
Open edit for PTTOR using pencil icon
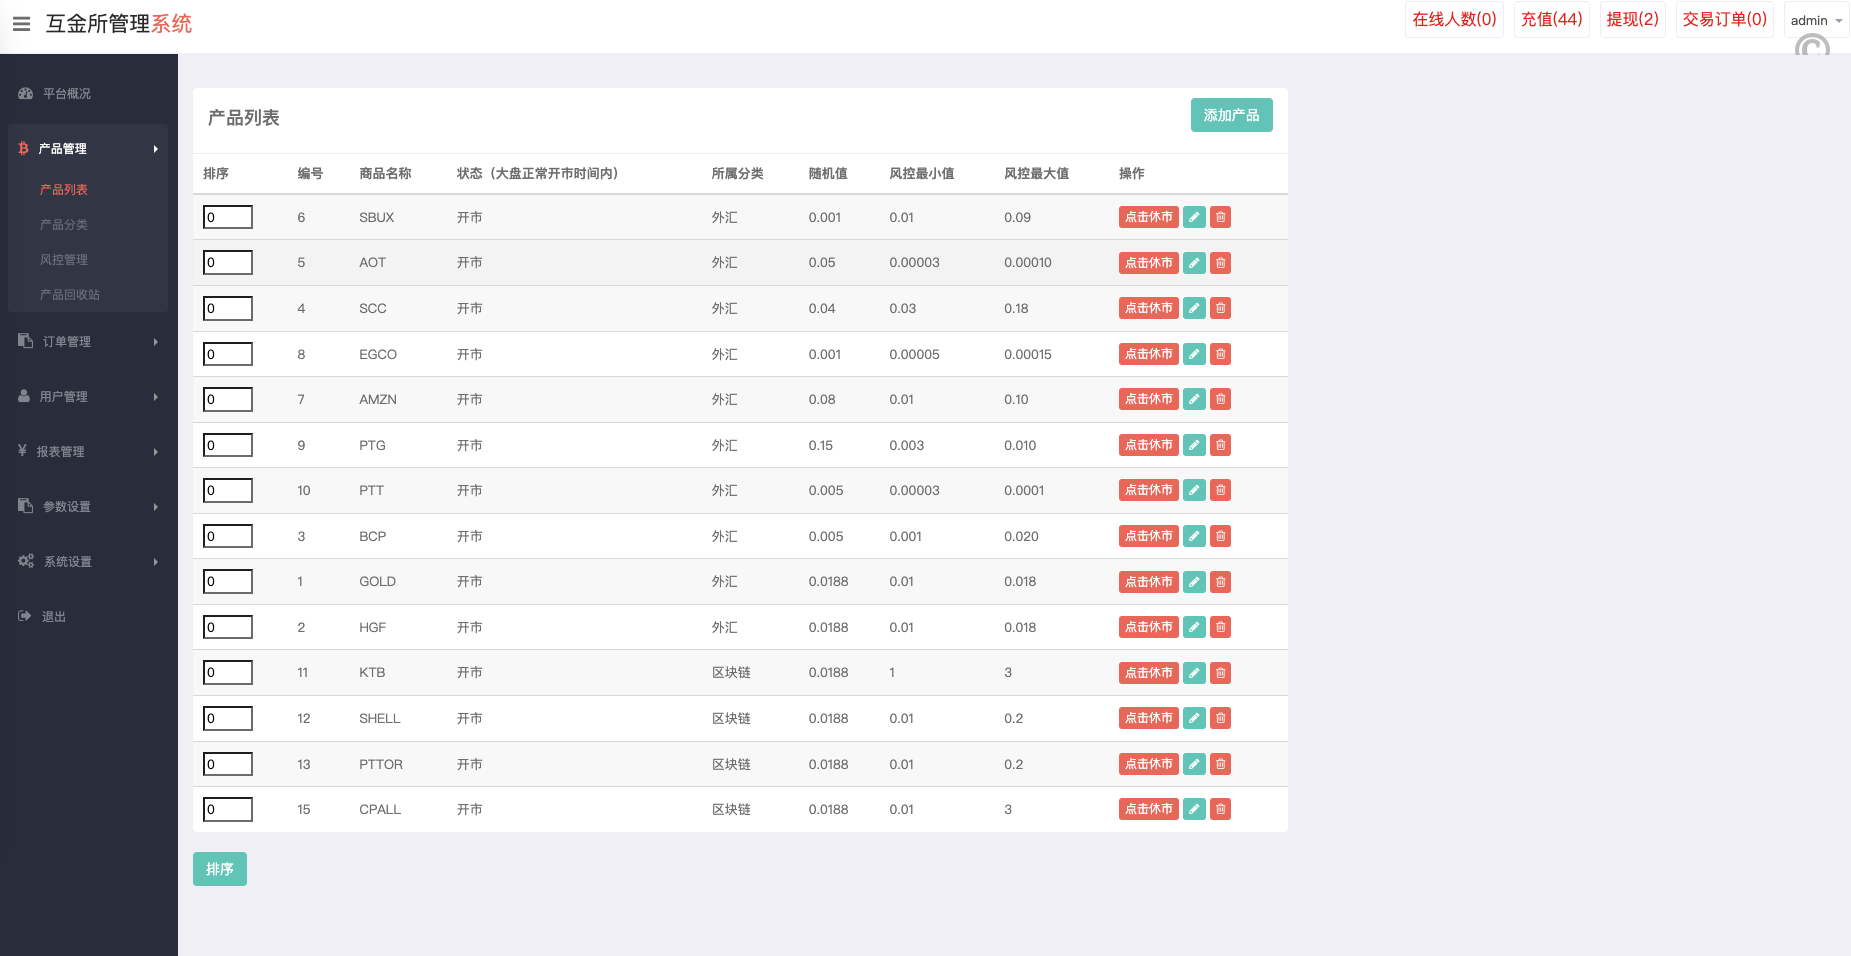pyautogui.click(x=1194, y=764)
